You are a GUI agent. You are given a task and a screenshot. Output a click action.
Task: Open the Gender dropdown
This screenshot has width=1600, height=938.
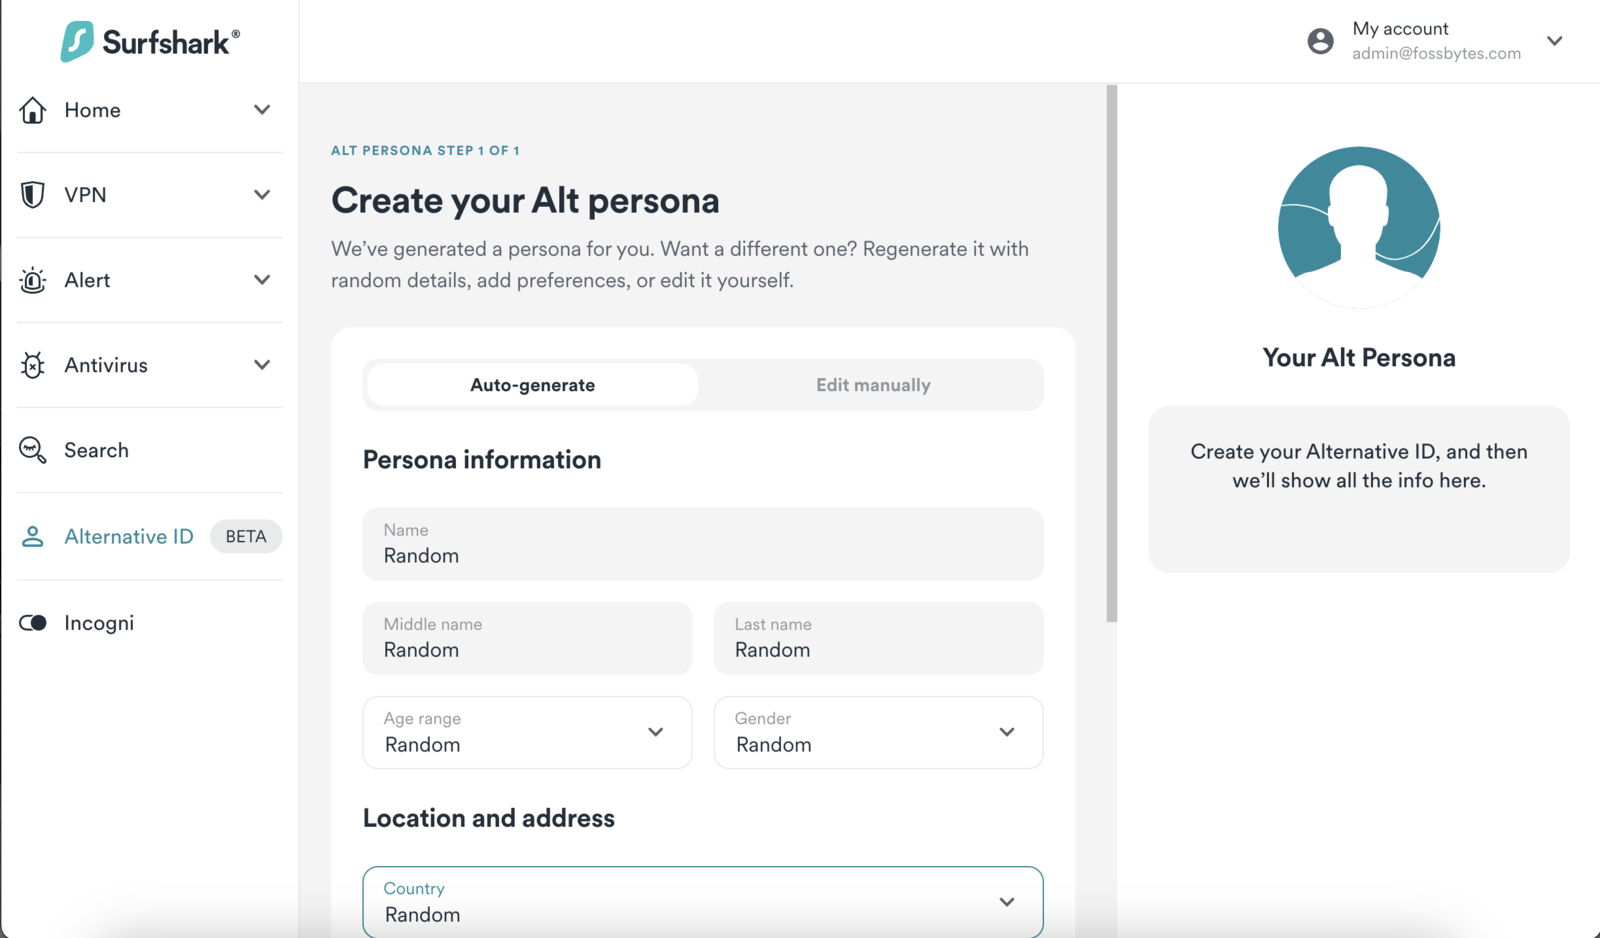1007,732
